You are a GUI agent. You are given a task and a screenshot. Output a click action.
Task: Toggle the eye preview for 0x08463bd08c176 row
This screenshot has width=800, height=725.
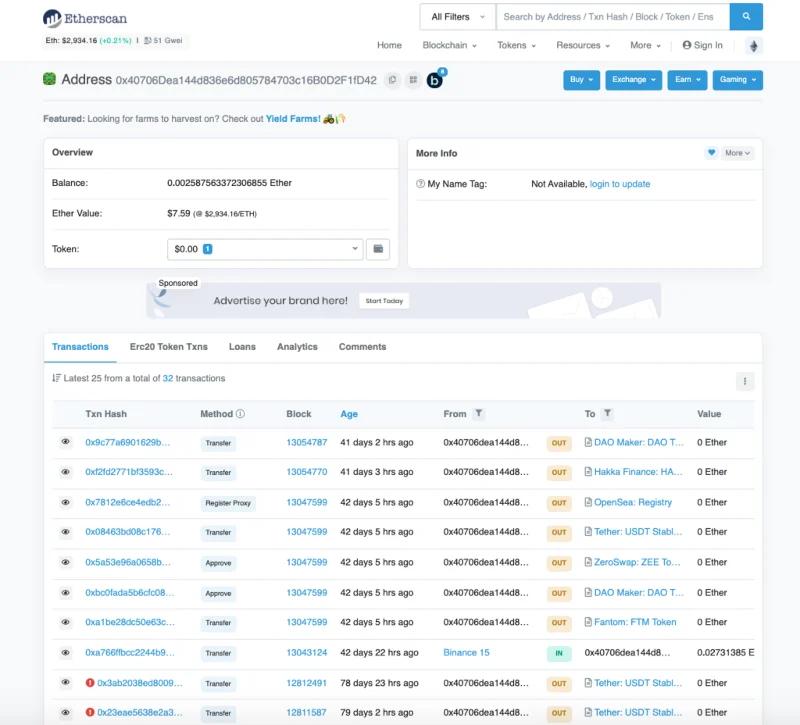click(65, 532)
